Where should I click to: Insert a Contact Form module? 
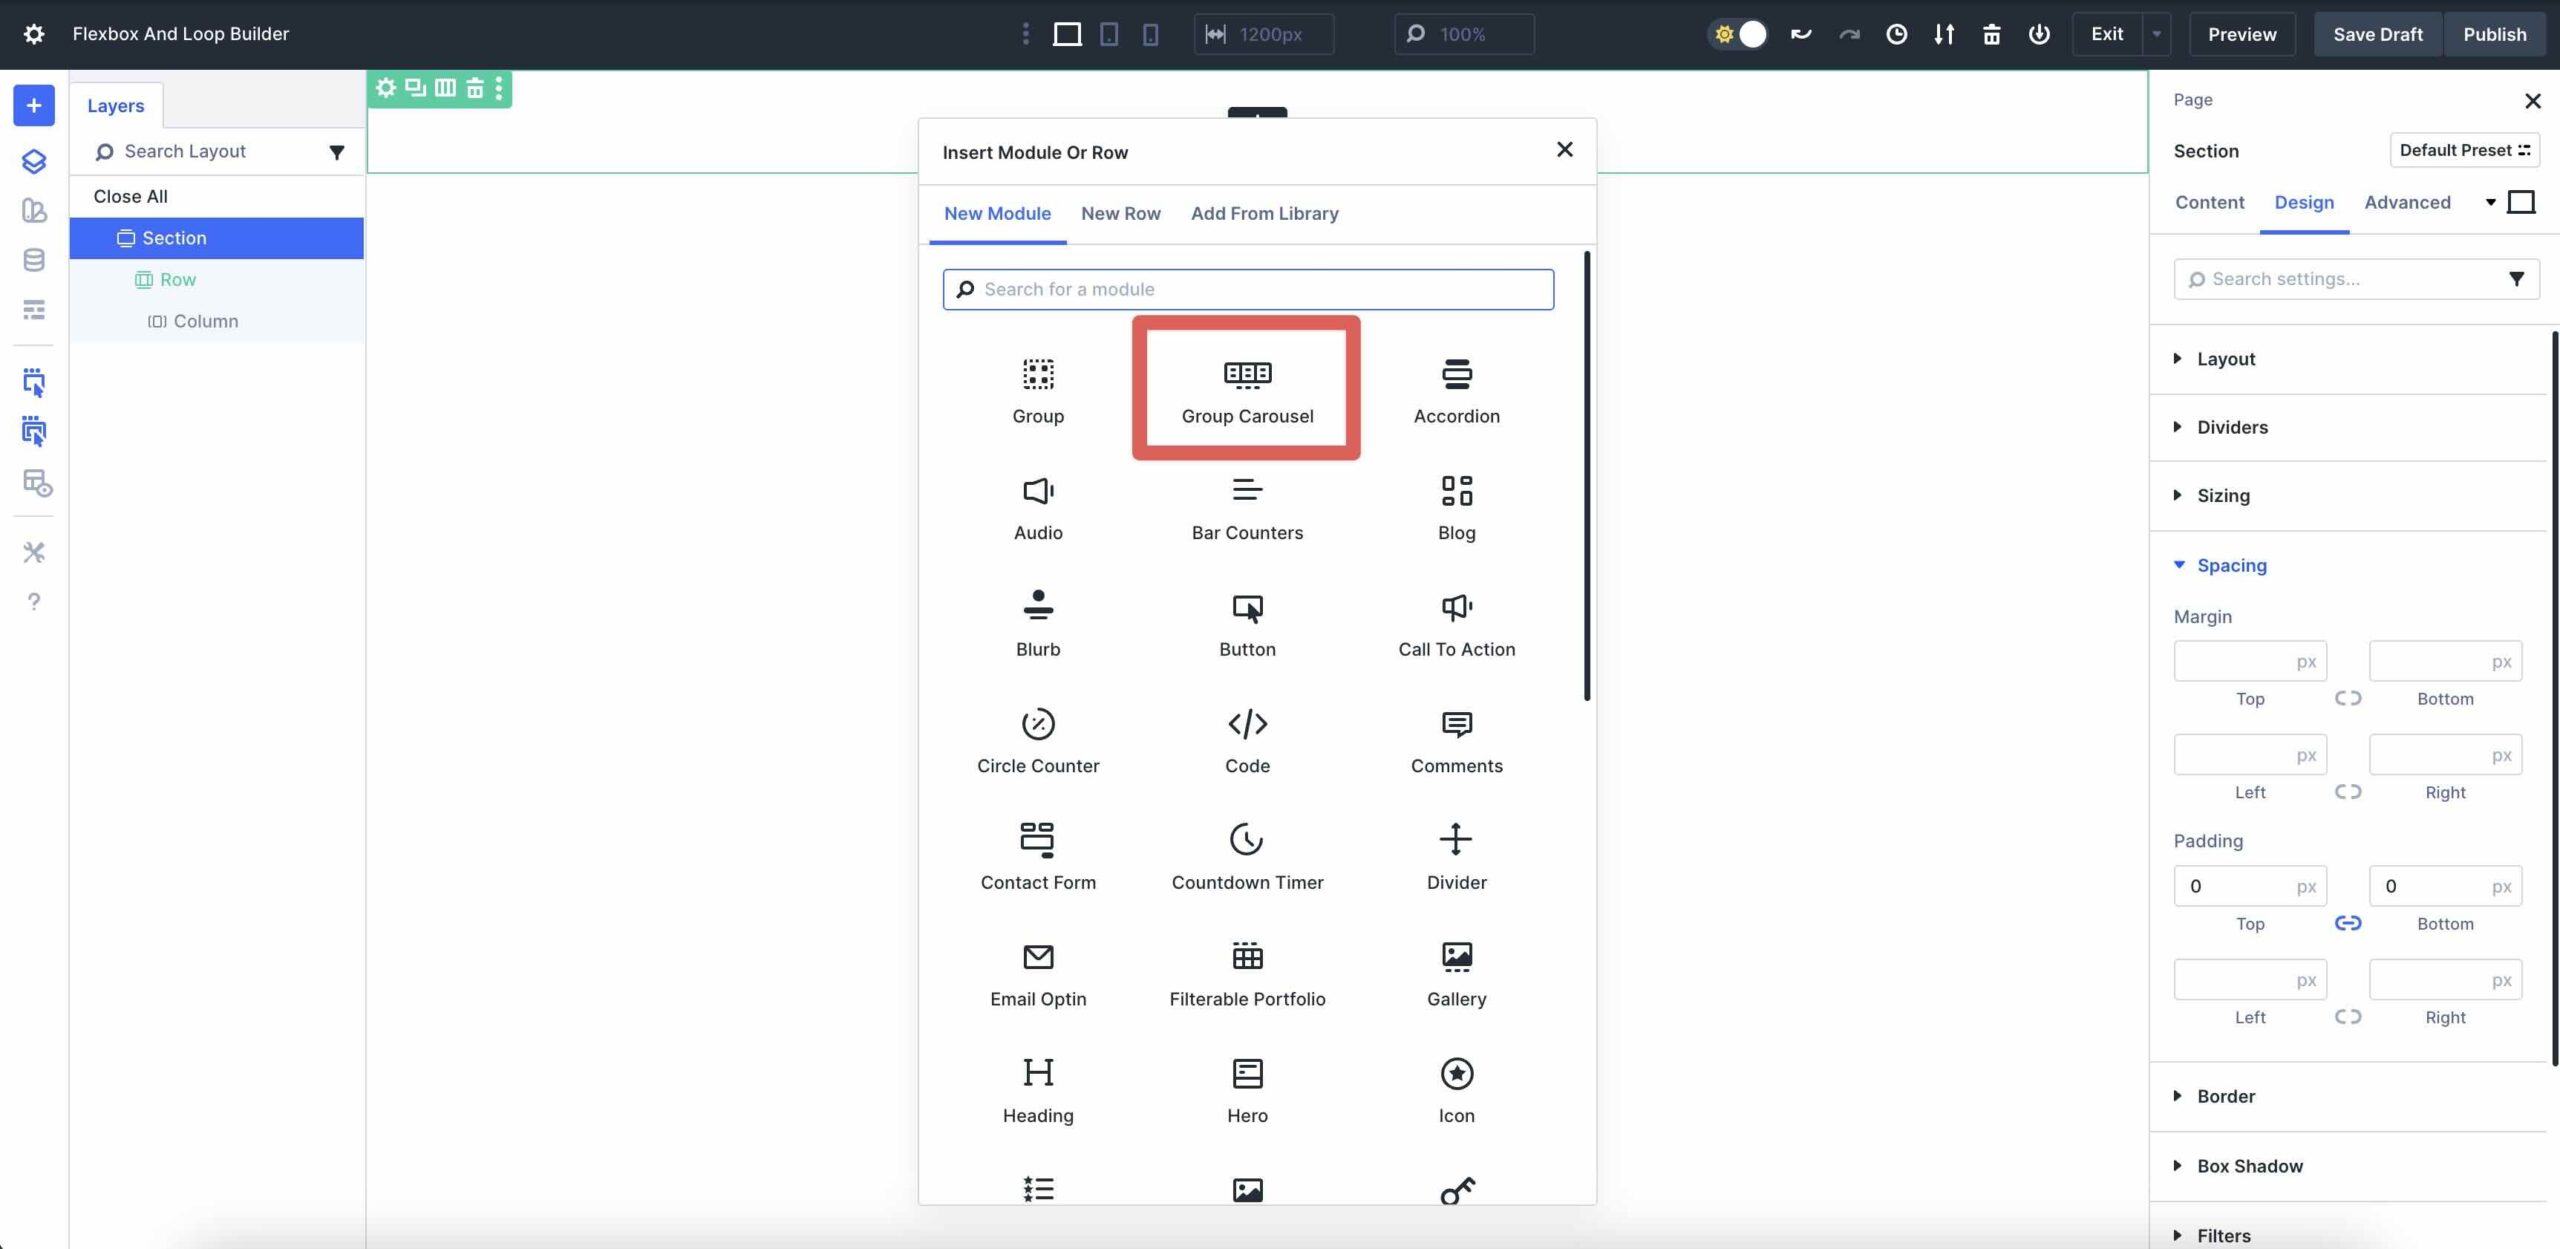[1038, 855]
